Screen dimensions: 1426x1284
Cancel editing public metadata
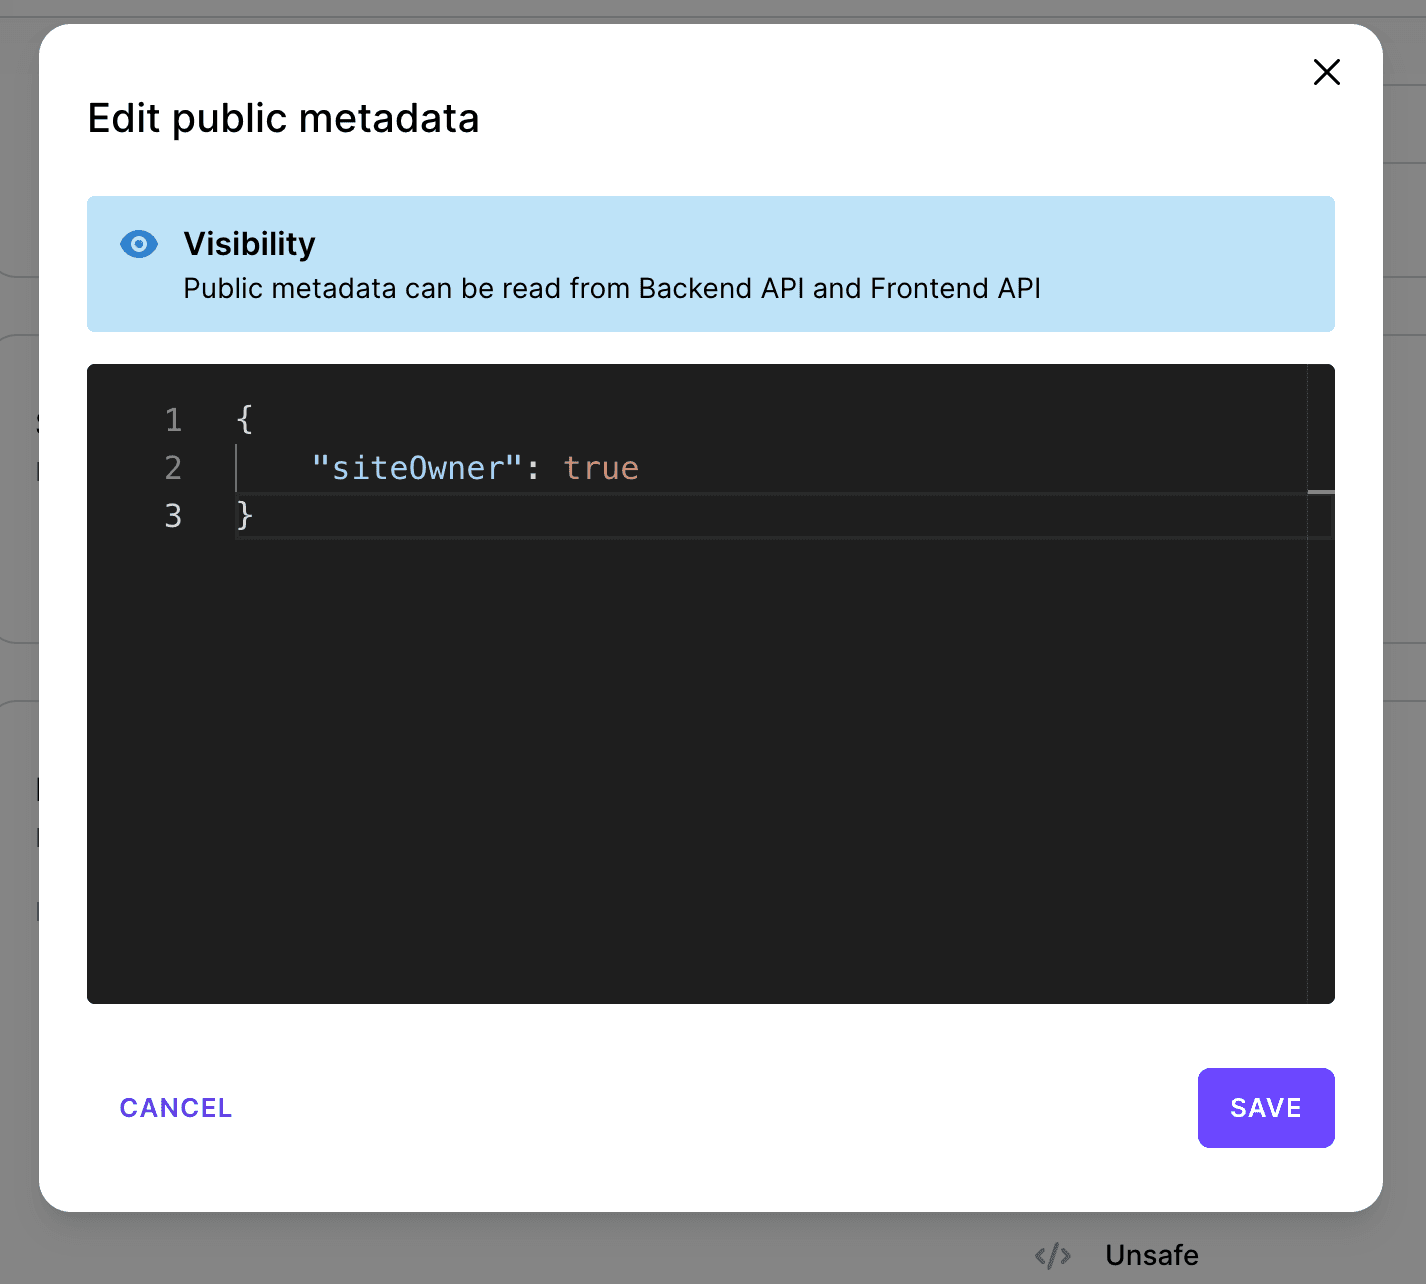point(176,1108)
